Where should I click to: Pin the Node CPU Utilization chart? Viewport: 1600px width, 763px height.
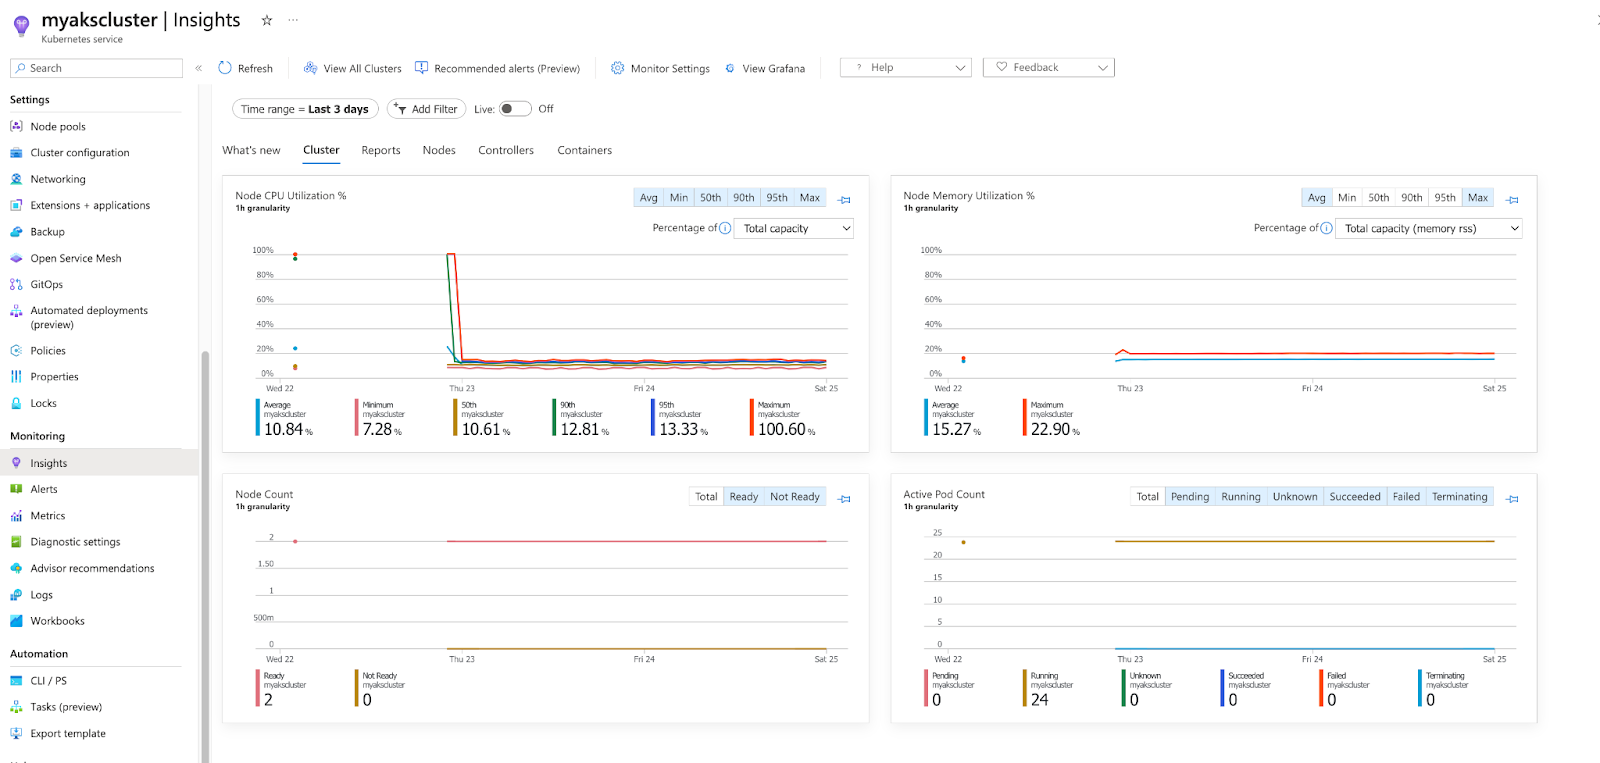(x=844, y=200)
